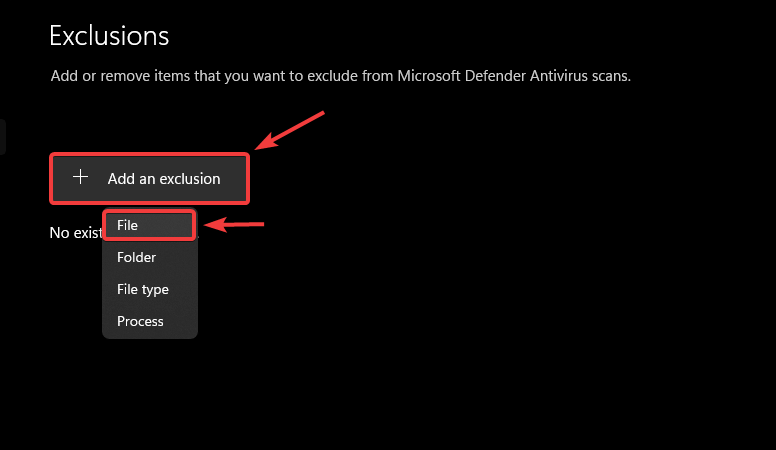Click the red border of Add an exclusion
The image size is (776, 450).
248,178
